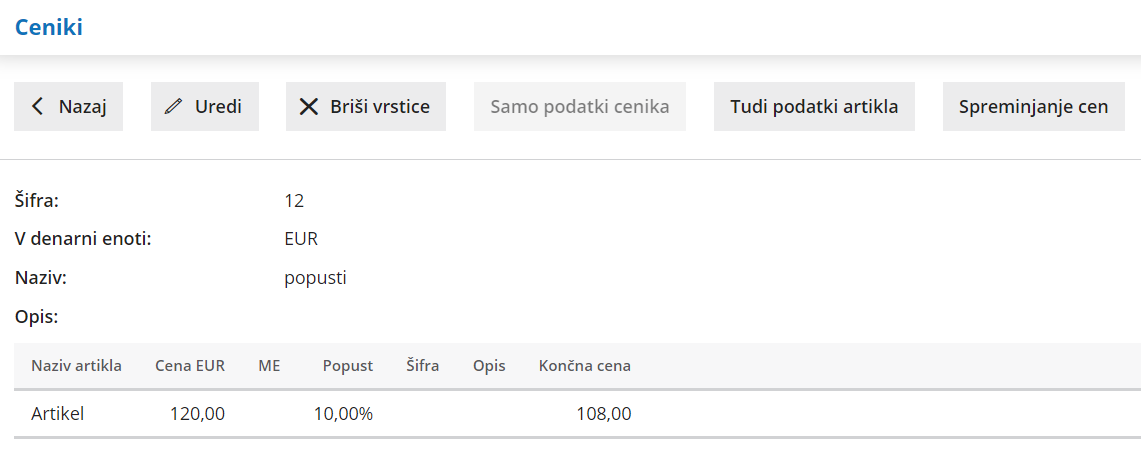Click the 10,00% discount cell
1141x453 pixels.
[x=343, y=413]
